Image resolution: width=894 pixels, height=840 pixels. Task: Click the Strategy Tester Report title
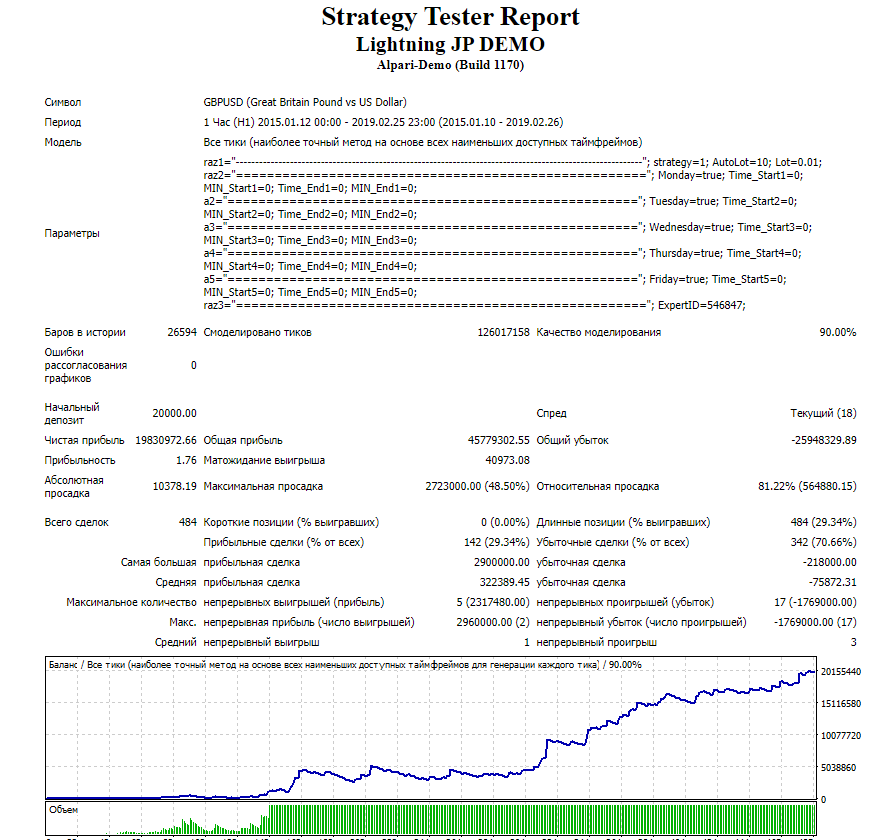tap(450, 18)
